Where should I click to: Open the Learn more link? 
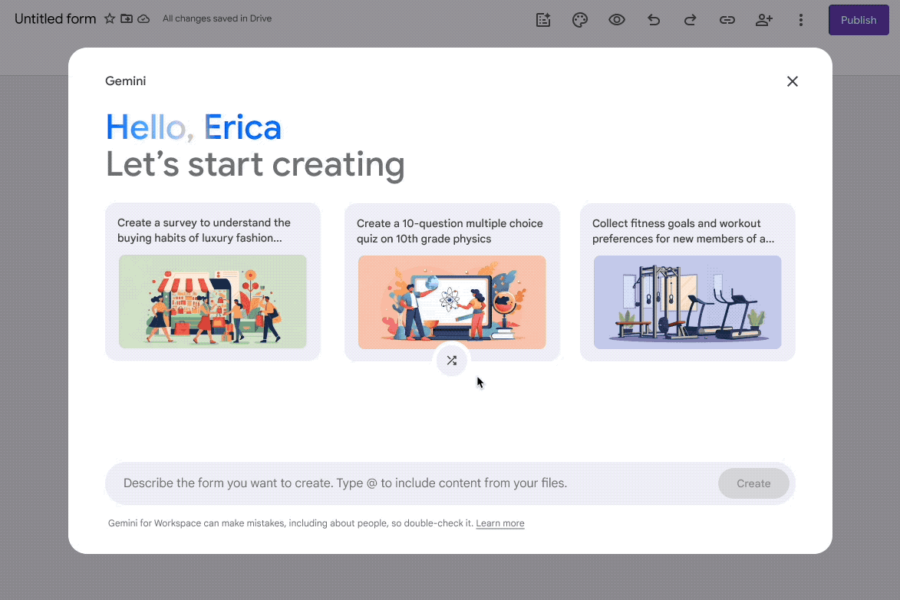[x=500, y=523]
